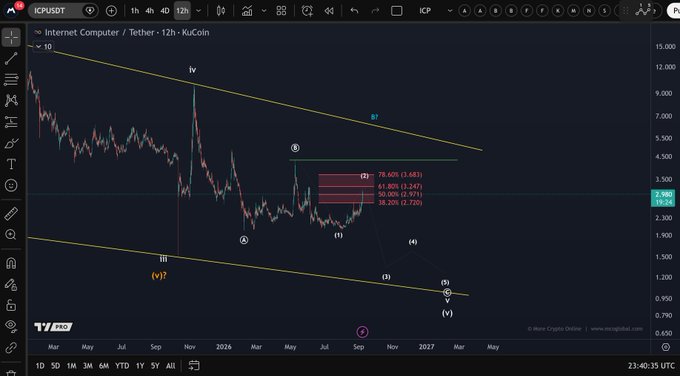Set date range to 1M
680x376 pixels.
click(72, 366)
